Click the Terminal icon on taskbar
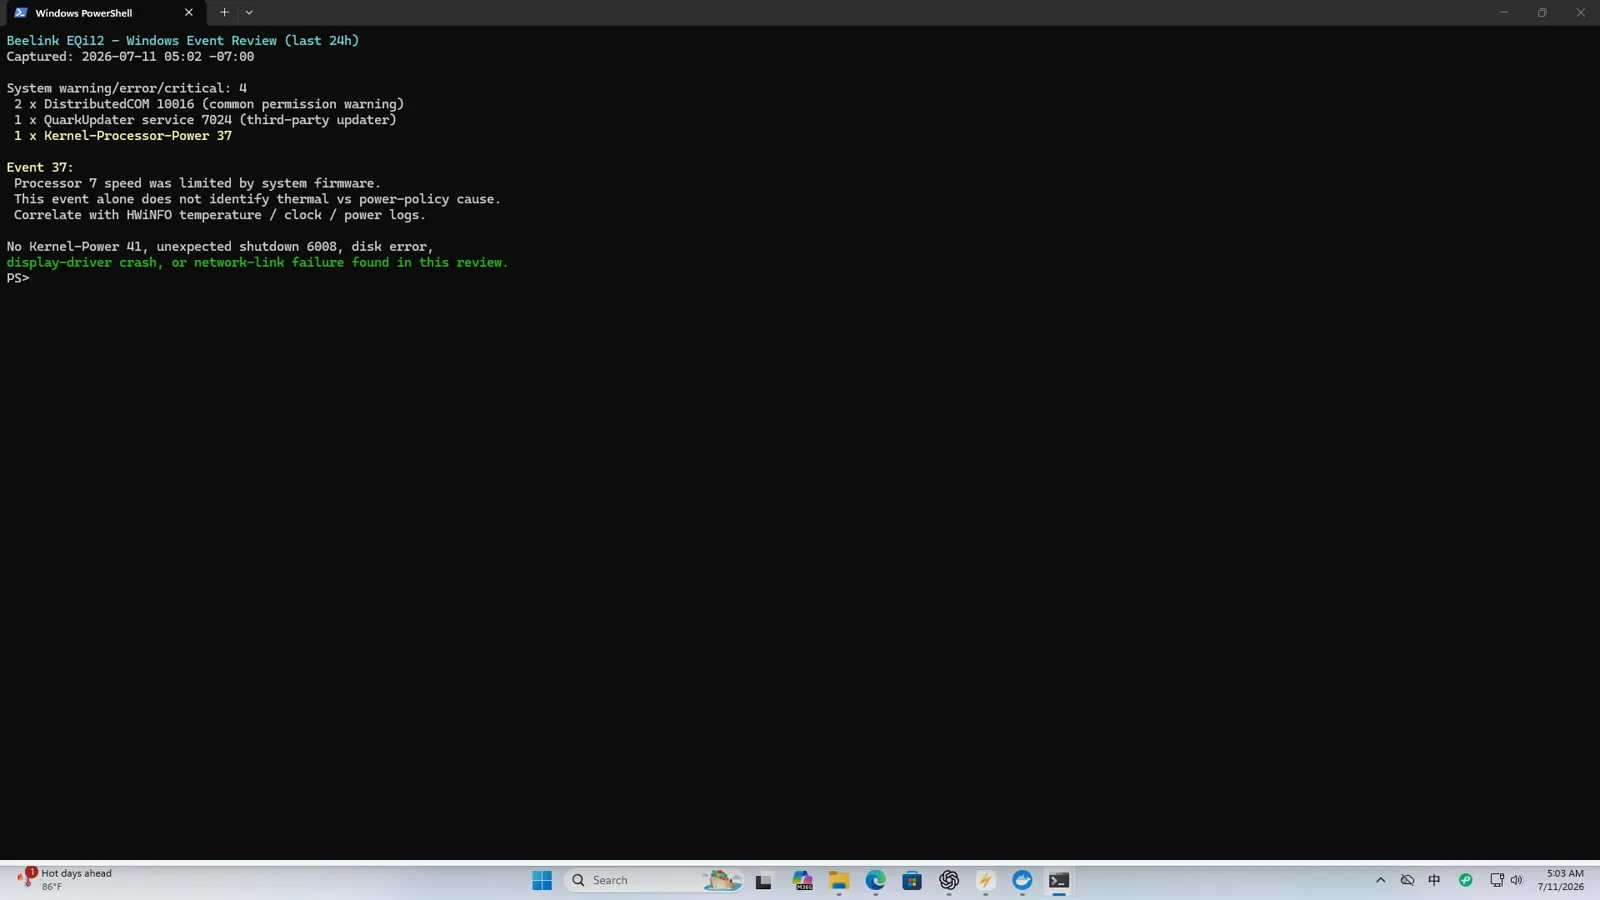 click(x=1059, y=880)
